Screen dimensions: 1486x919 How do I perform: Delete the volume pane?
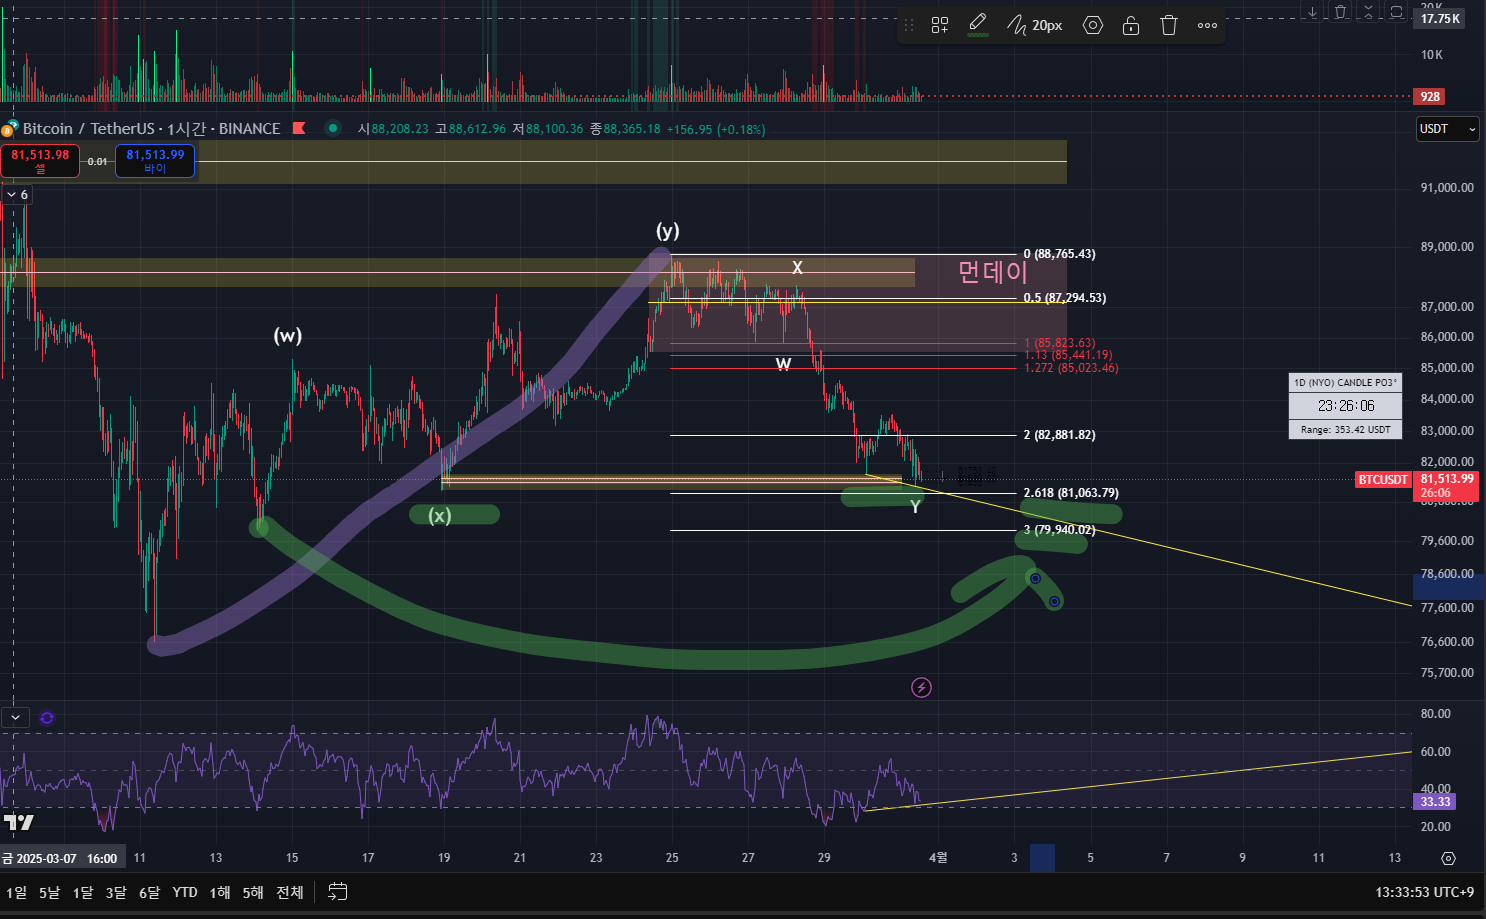click(1340, 12)
